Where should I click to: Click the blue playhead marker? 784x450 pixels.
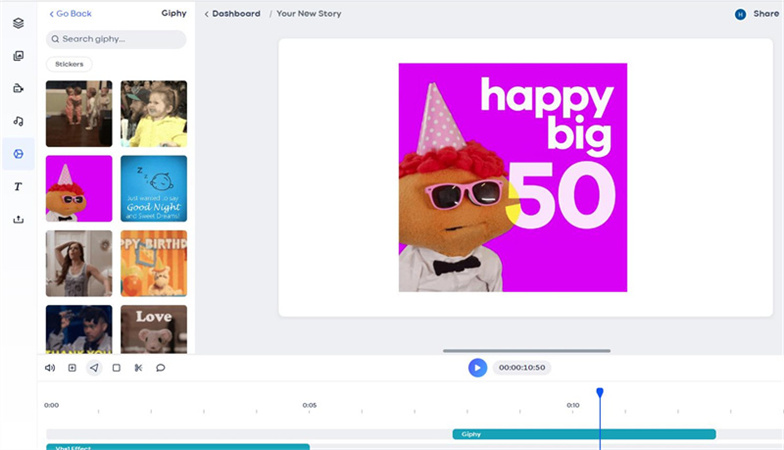600,392
